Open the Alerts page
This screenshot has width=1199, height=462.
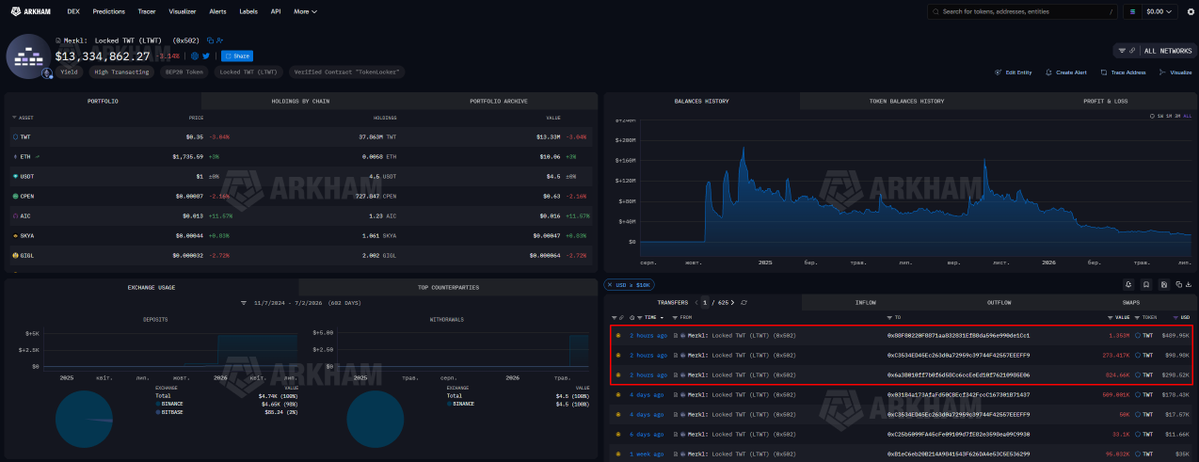(218, 11)
